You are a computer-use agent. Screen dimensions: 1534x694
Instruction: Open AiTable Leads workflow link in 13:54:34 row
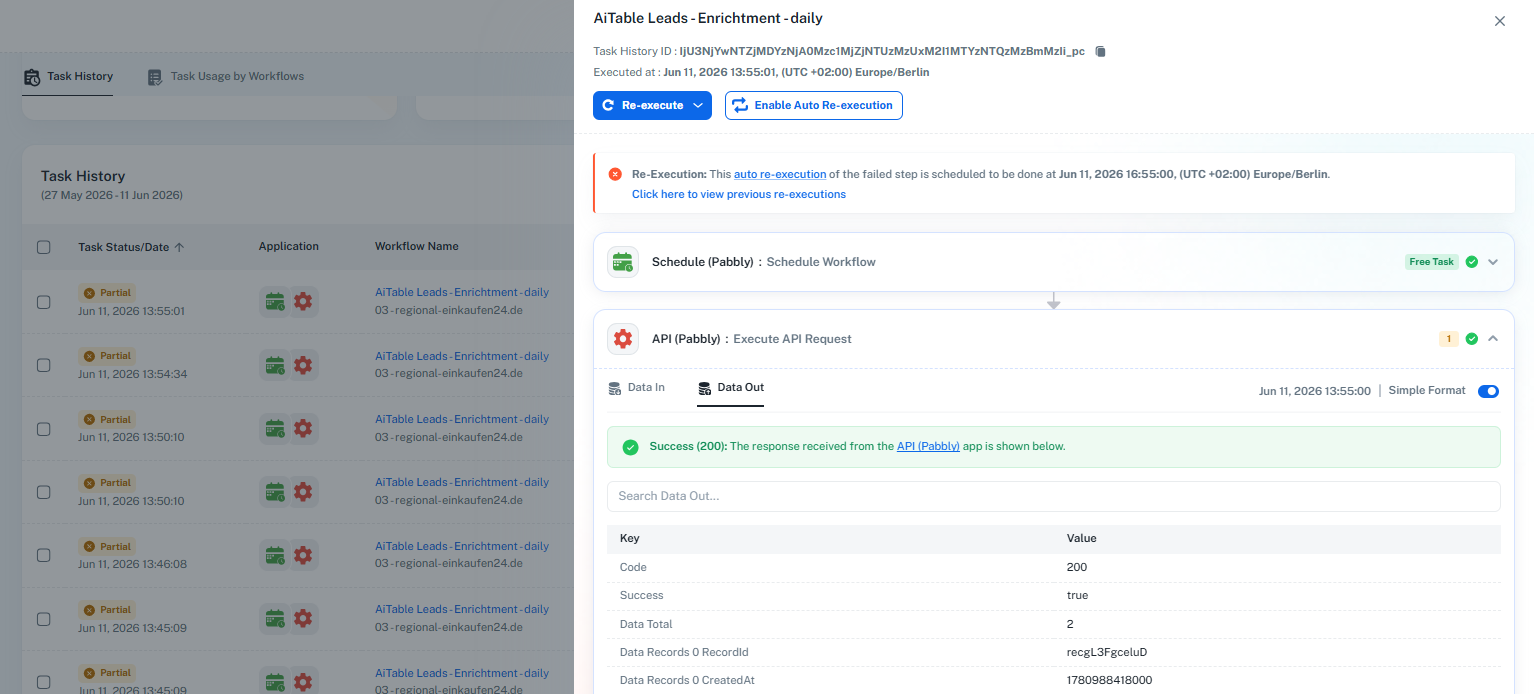tap(462, 356)
